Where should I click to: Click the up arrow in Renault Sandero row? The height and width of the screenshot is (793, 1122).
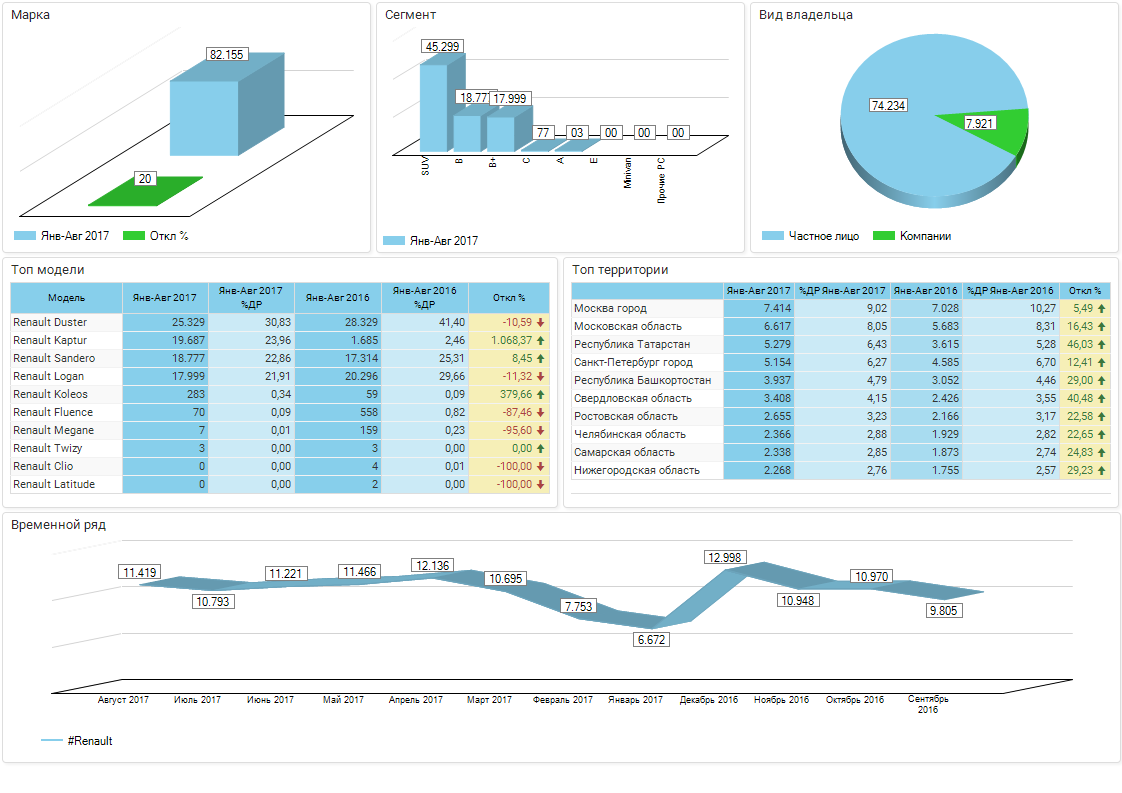tap(541, 358)
